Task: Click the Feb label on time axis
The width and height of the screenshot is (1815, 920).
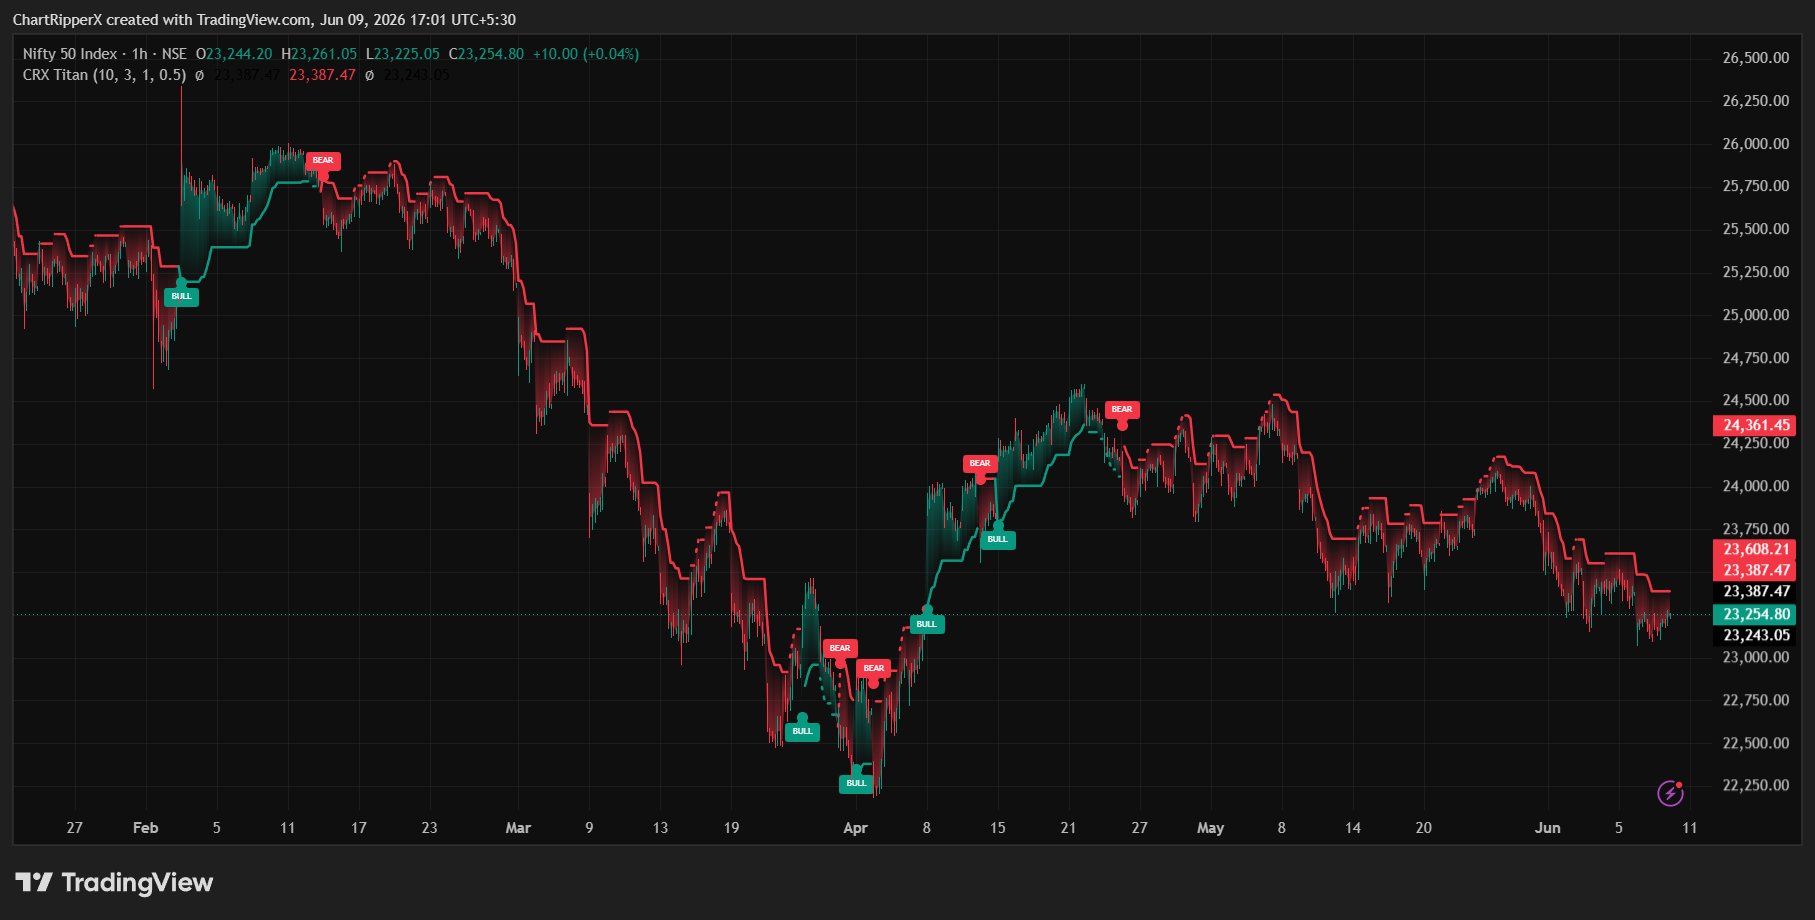Action: [x=146, y=828]
